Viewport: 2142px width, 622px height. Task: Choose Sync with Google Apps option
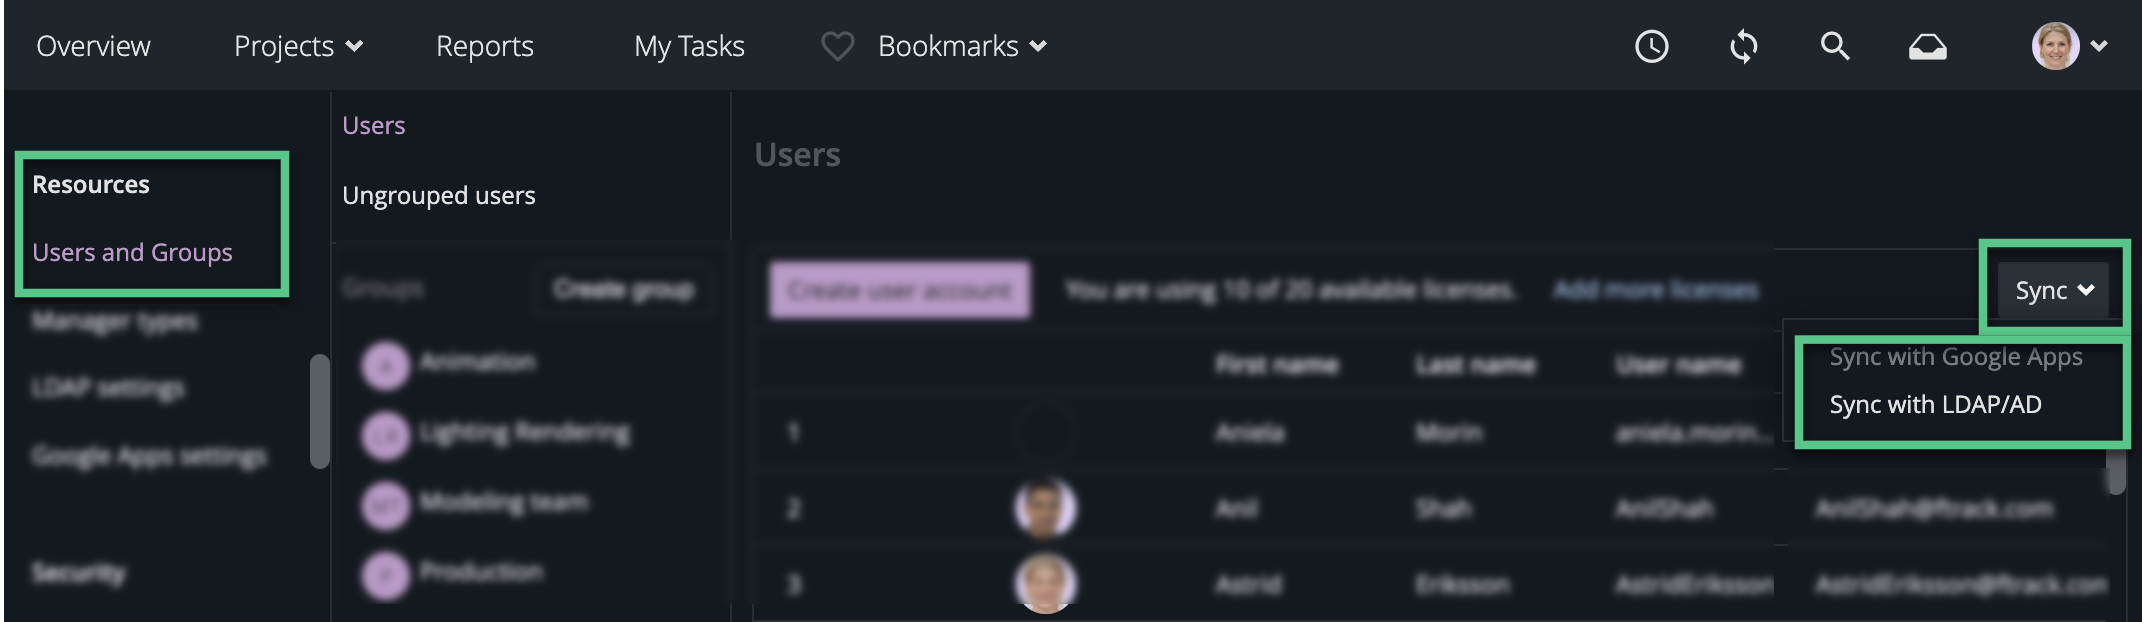tap(1955, 357)
